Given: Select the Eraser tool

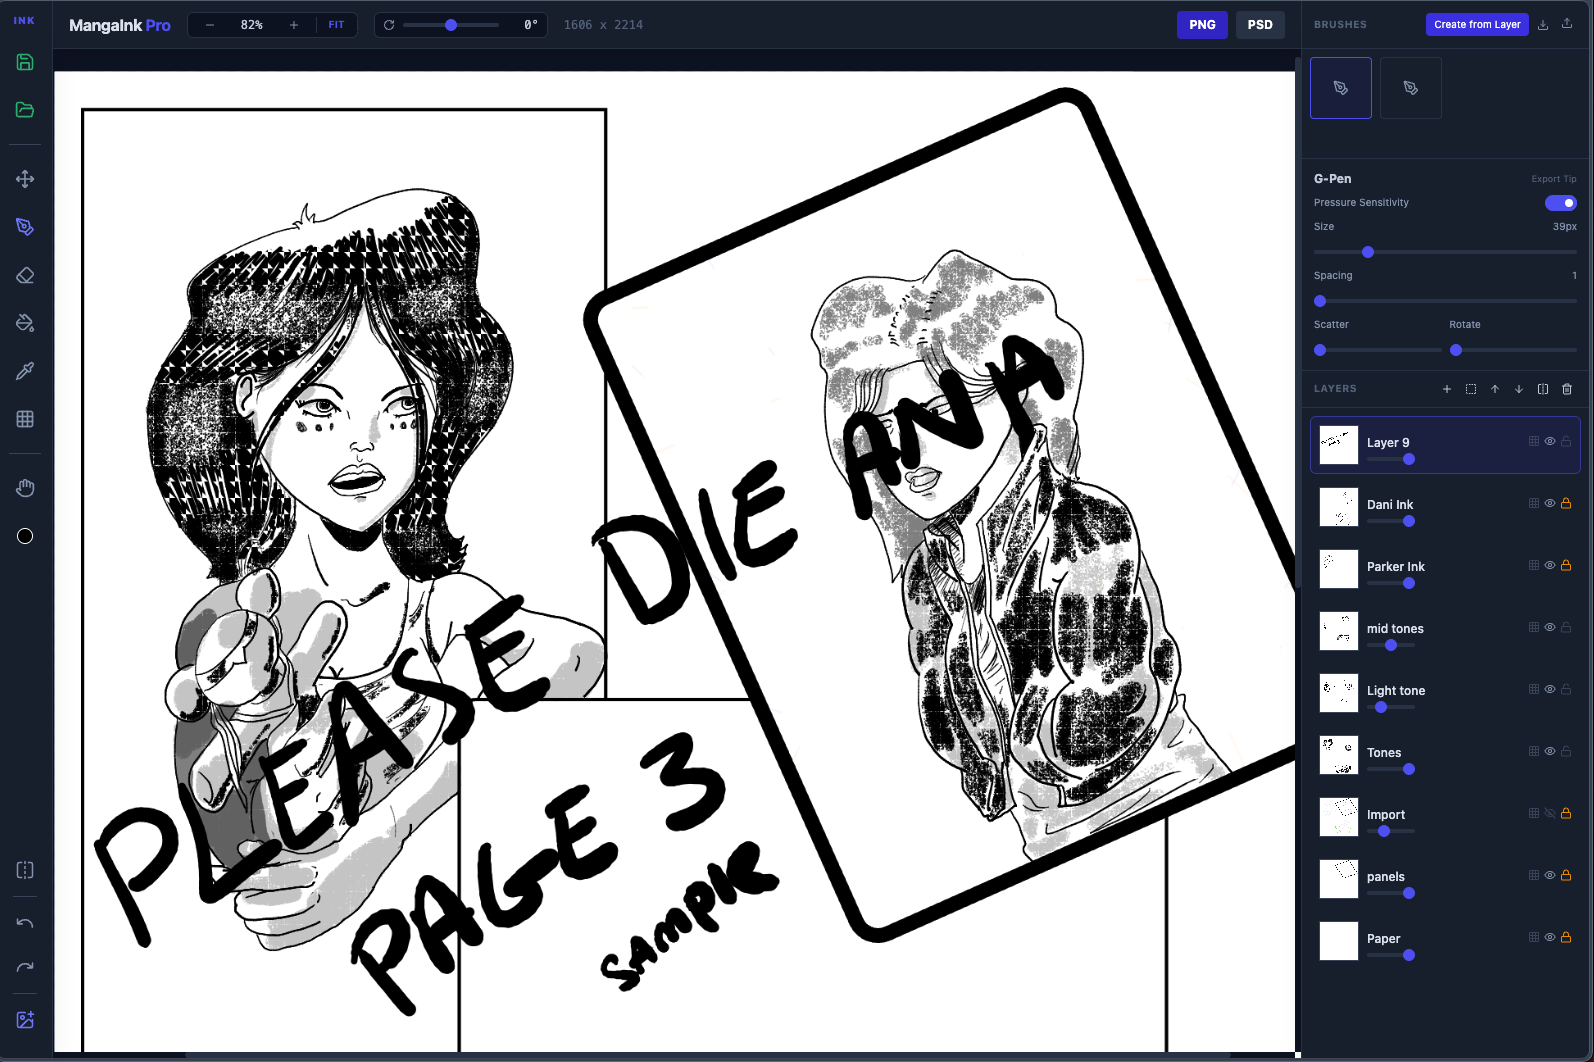Looking at the screenshot, I should tap(25, 275).
